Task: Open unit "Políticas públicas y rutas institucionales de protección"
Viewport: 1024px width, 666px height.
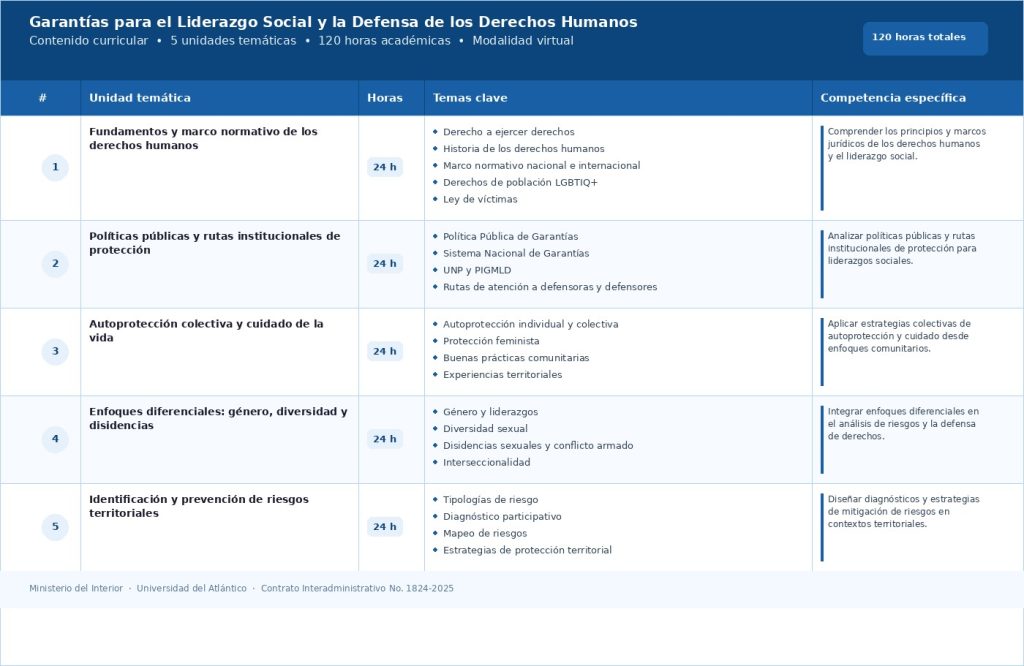Action: 214,243
